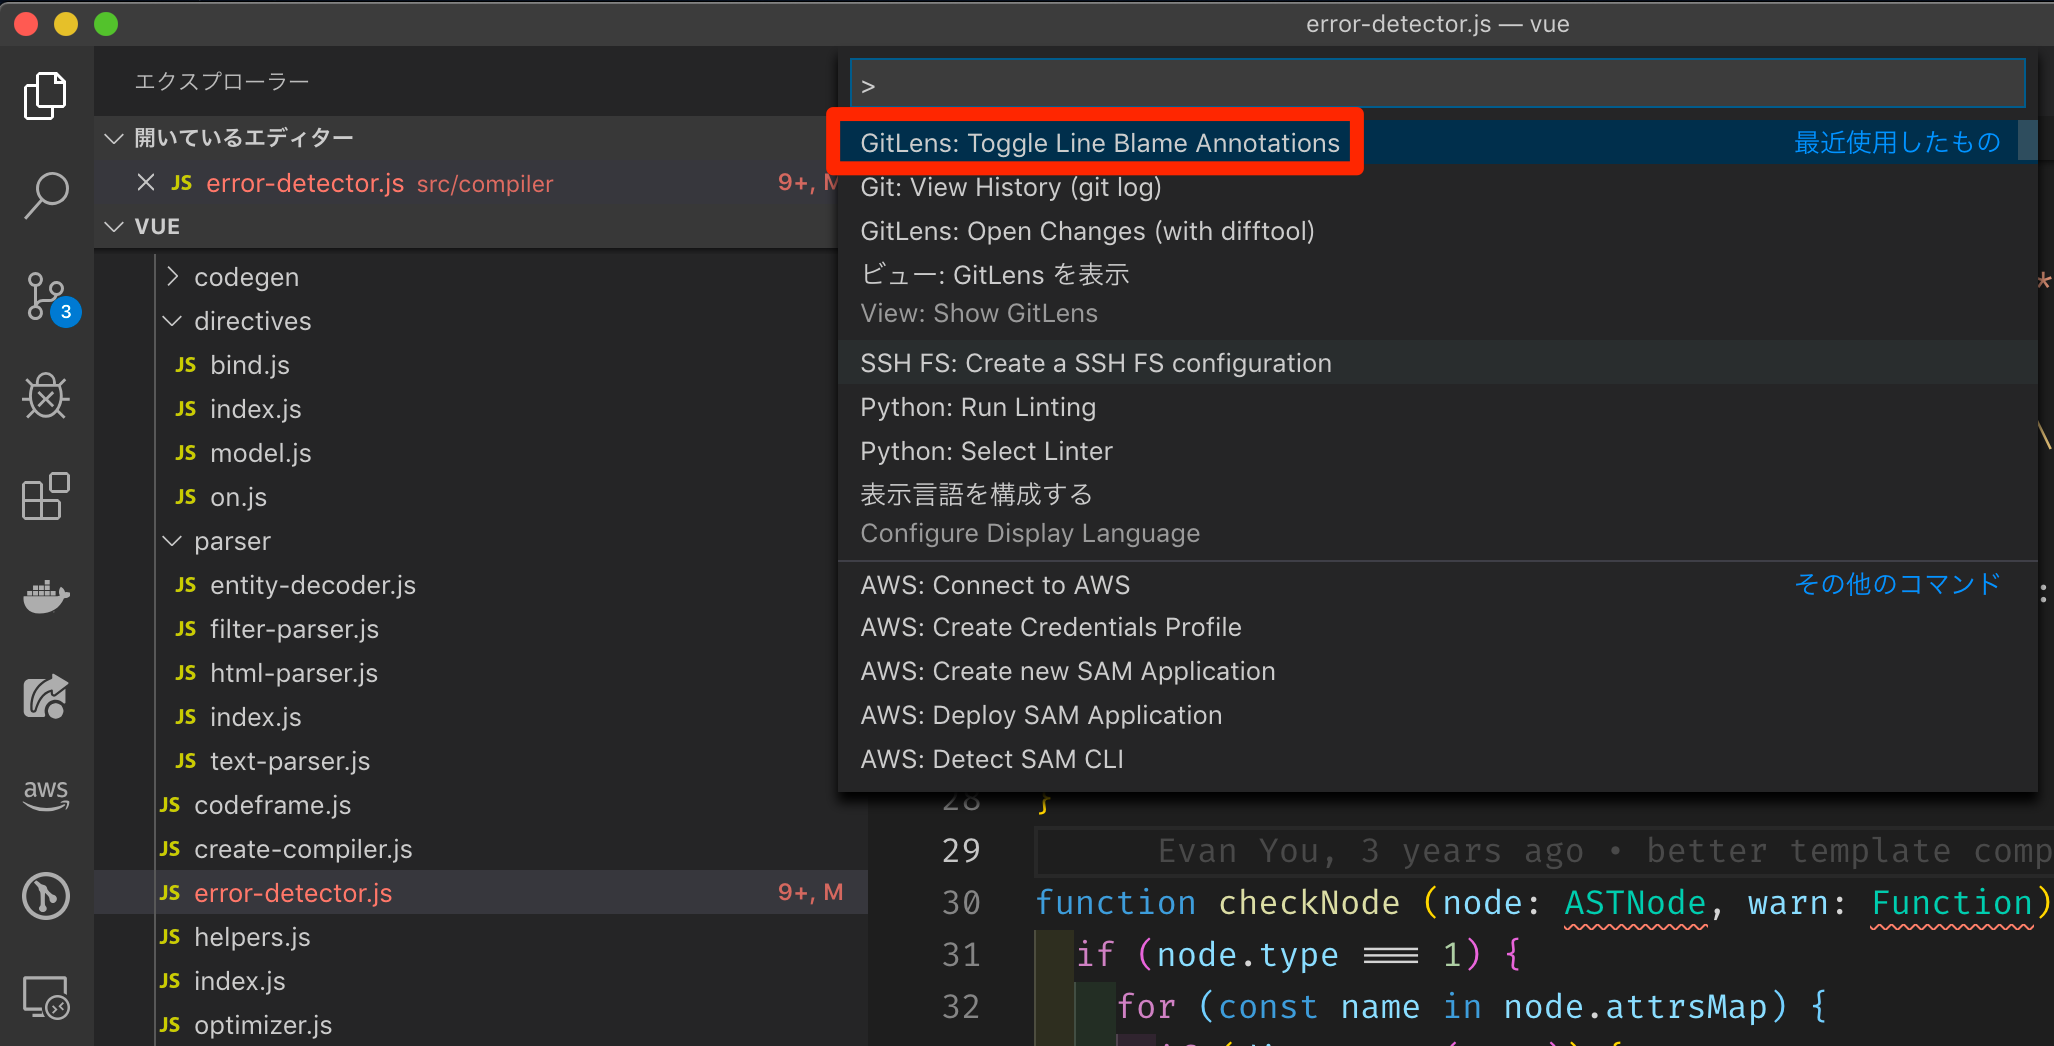This screenshot has width=2054, height=1046.
Task: Open the Explorer view in activity bar
Action: [46, 96]
